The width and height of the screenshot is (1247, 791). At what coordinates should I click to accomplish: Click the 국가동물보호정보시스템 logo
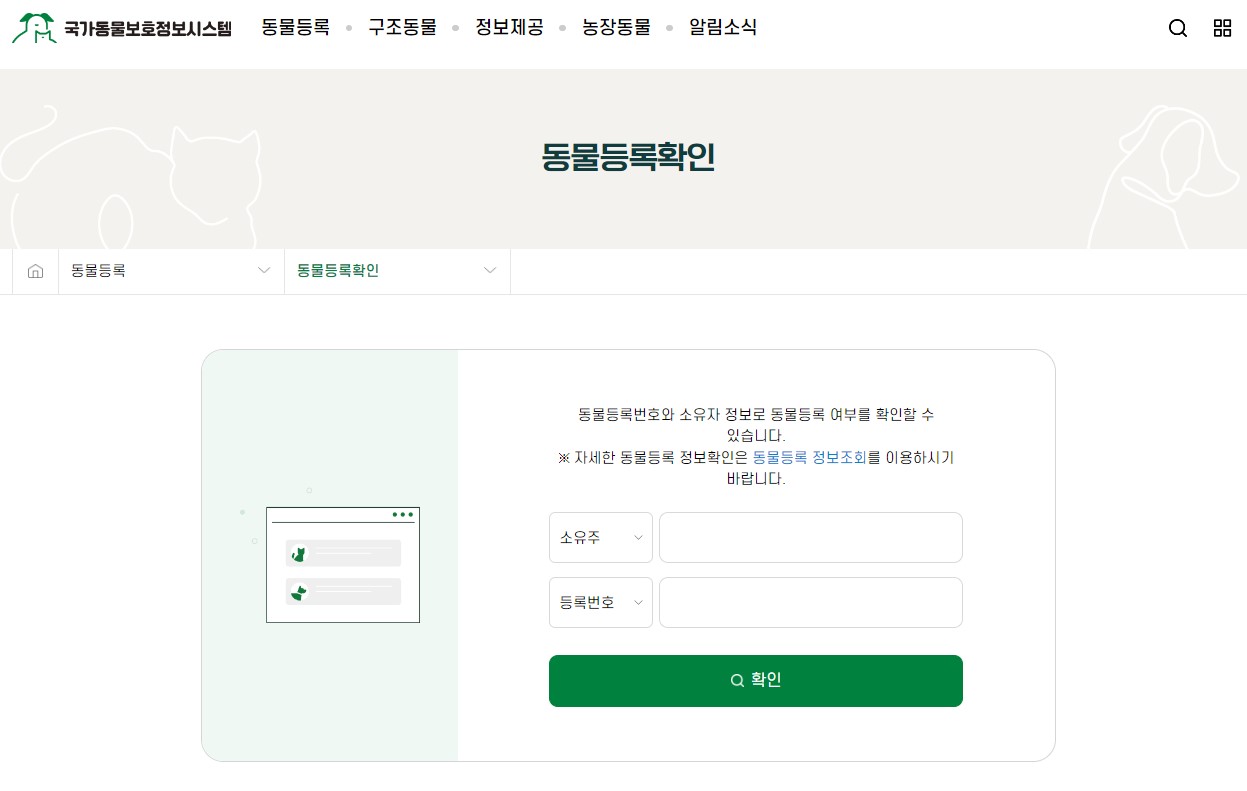click(122, 28)
